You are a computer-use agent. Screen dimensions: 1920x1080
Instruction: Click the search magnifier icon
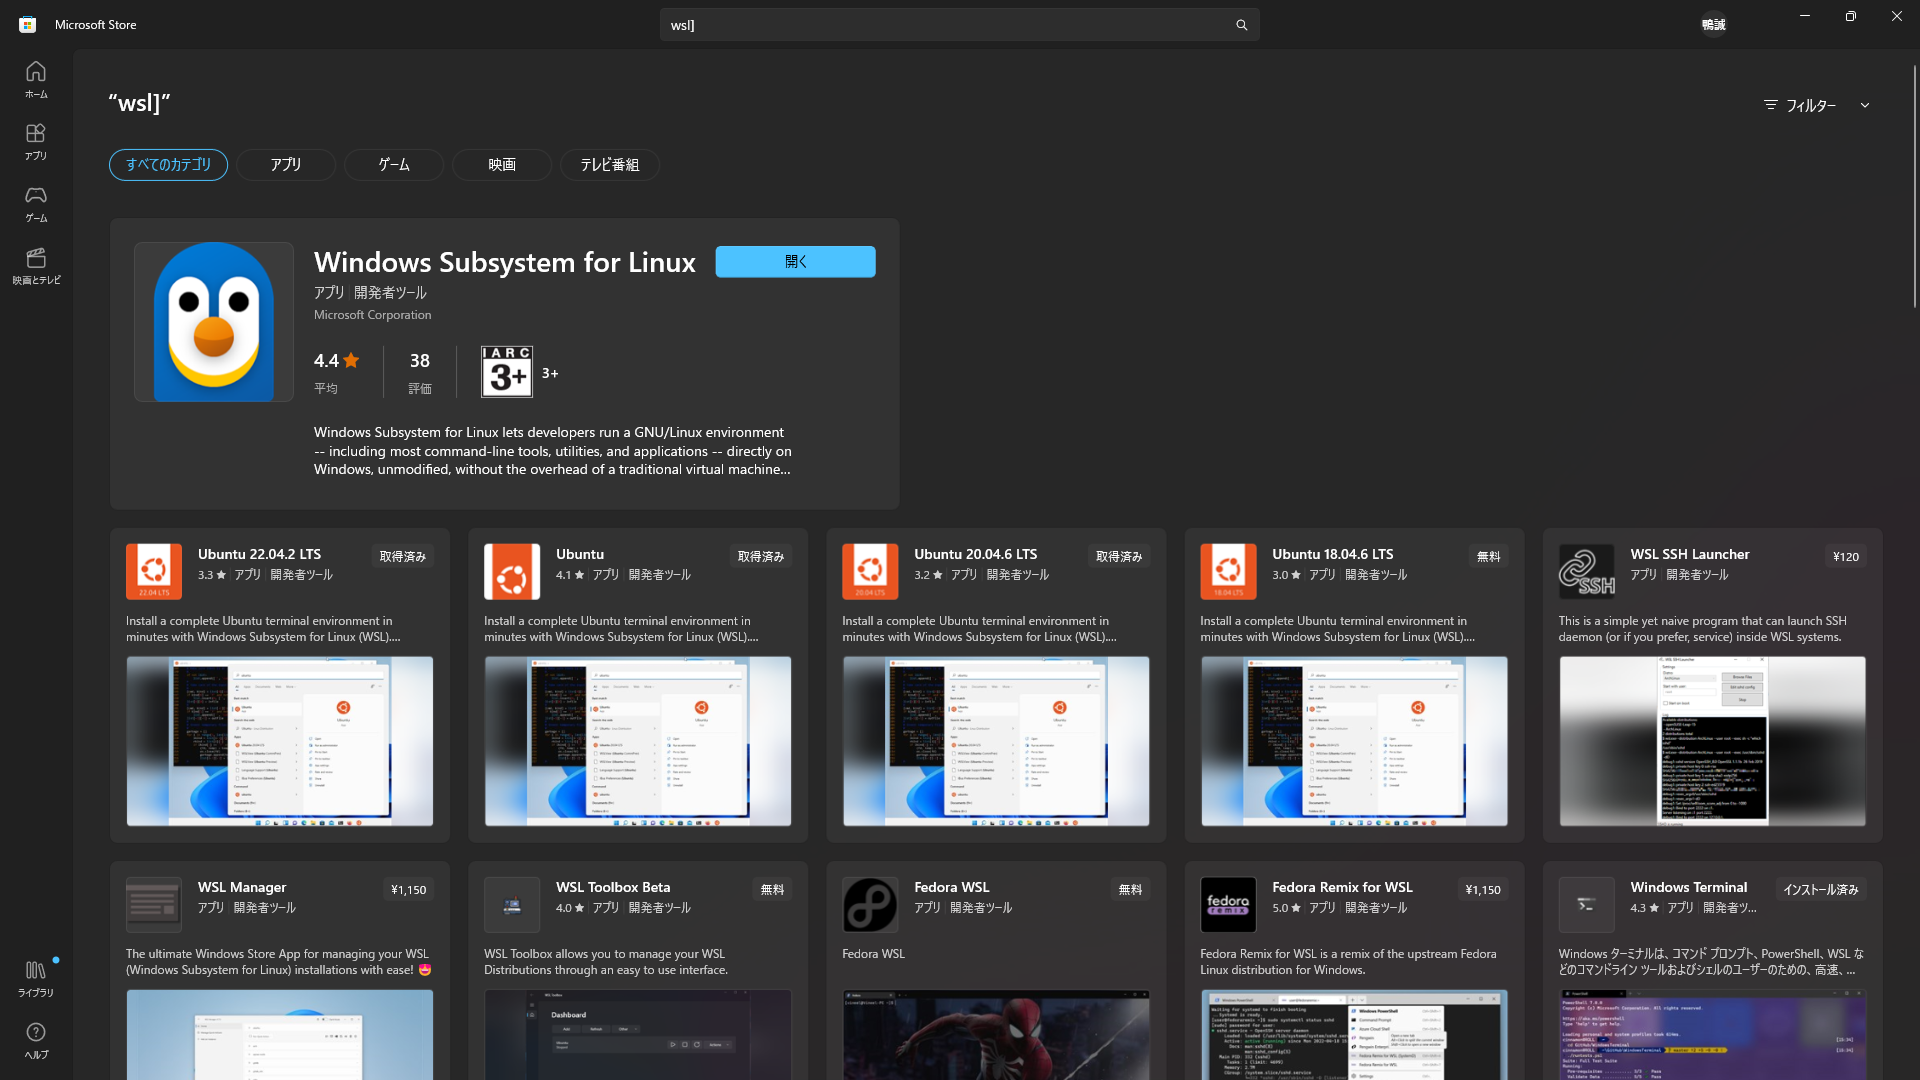tap(1241, 25)
